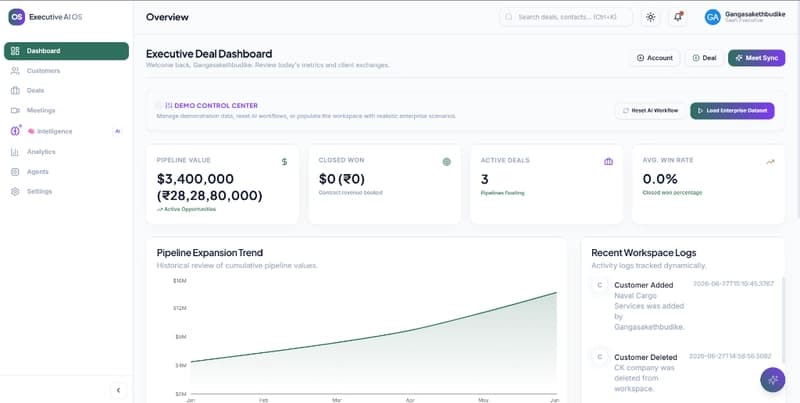Image resolution: width=800 pixels, height=403 pixels.
Task: Click the trend icon on Avg. Win Rate card
Action: coord(770,162)
